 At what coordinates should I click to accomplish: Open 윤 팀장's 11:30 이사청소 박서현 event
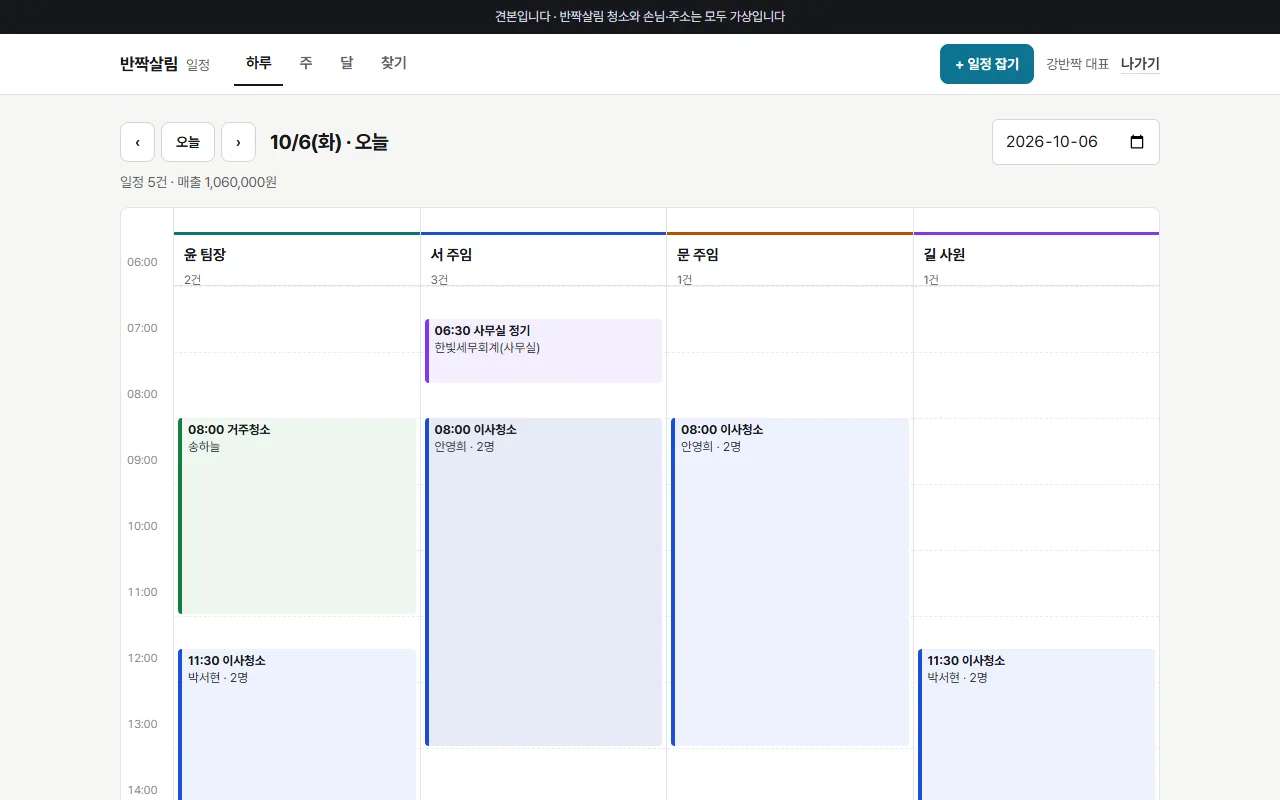click(x=297, y=724)
